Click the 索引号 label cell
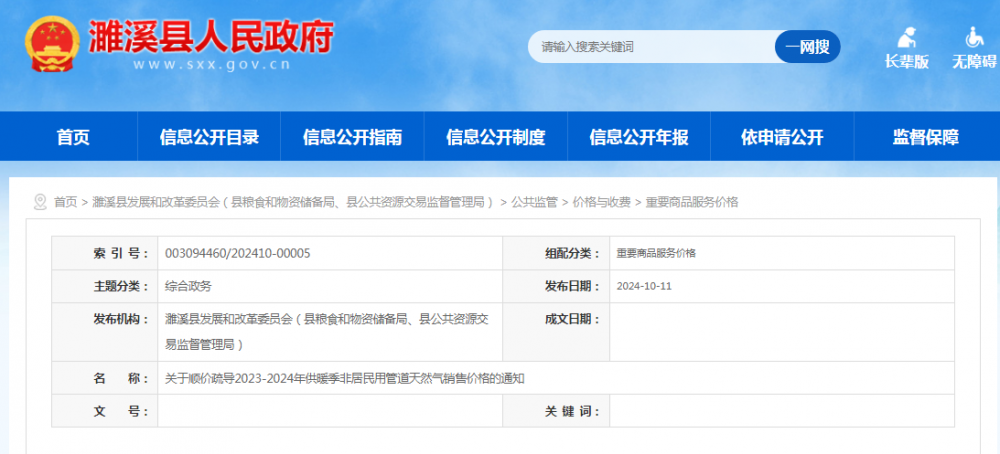This screenshot has height=454, width=1000. pos(105,253)
